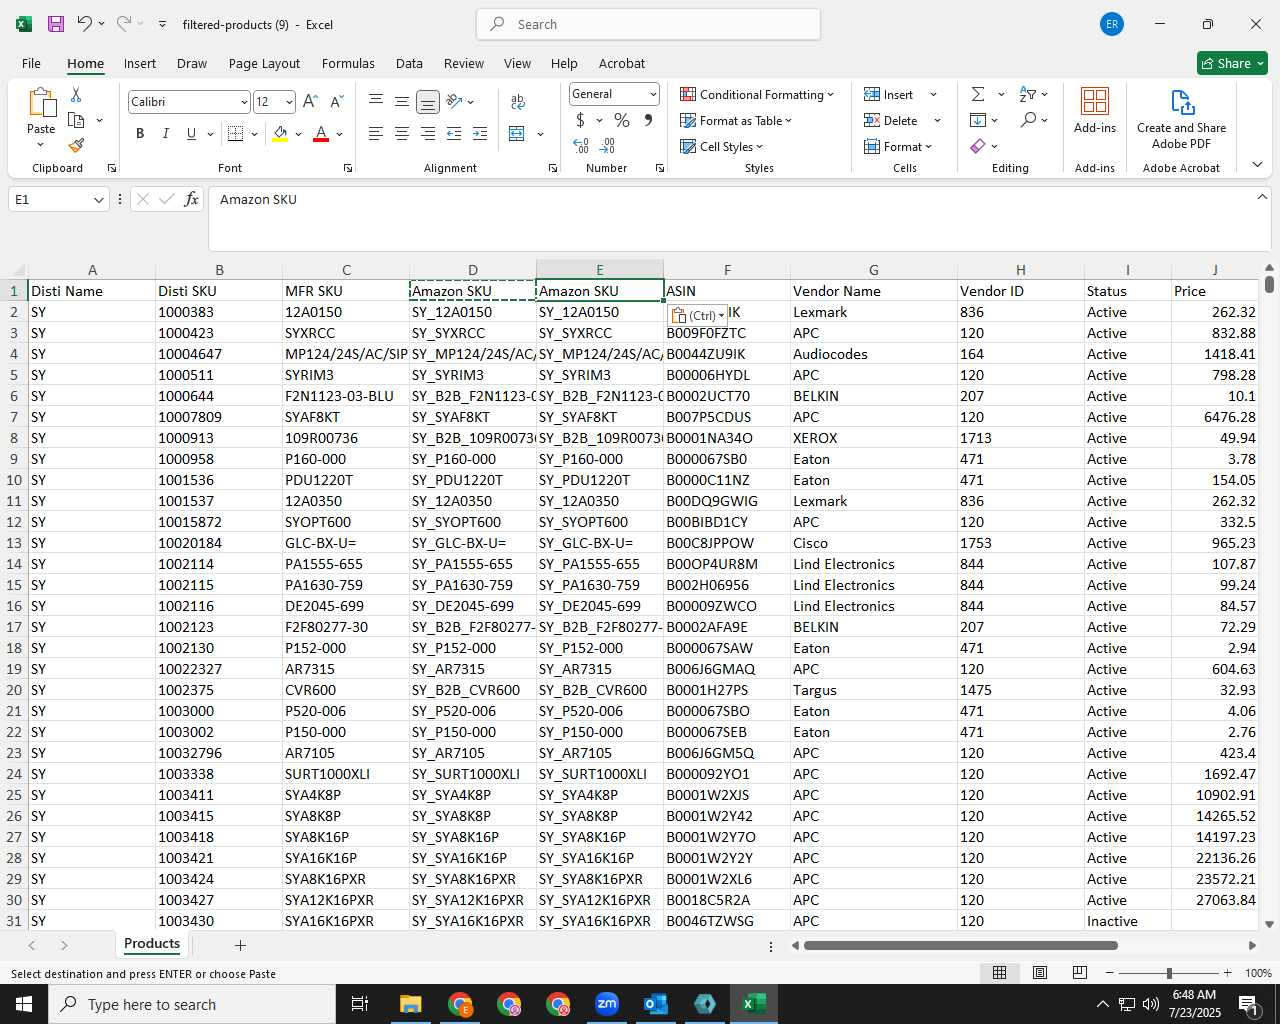1280x1024 pixels.
Task: Toggle Bold formatting
Action: click(140, 133)
